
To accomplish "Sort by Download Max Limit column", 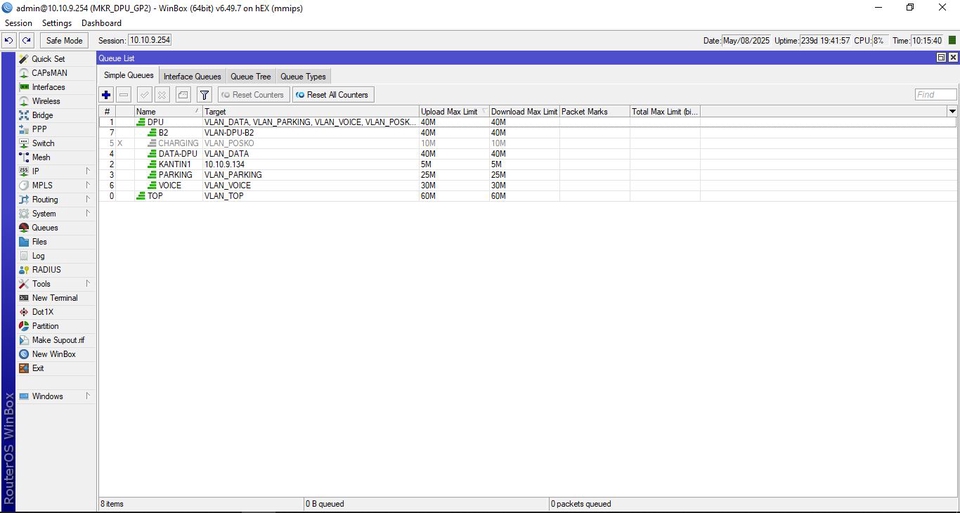I will click(524, 111).
